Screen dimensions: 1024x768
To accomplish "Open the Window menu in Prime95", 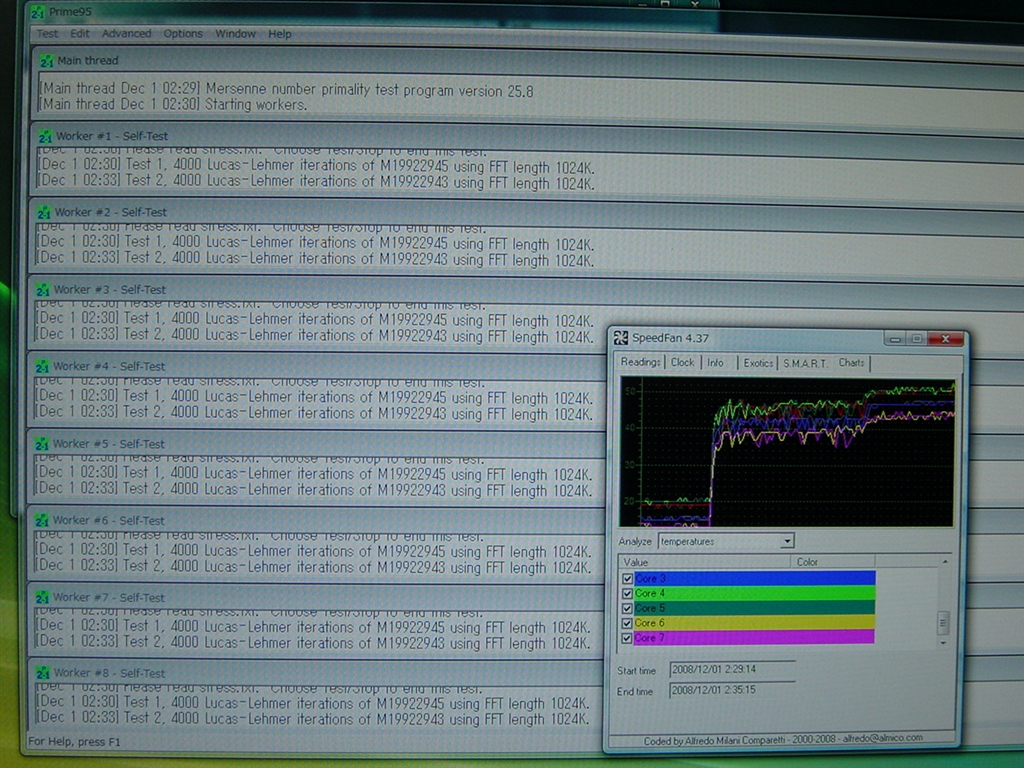I will [x=235, y=33].
